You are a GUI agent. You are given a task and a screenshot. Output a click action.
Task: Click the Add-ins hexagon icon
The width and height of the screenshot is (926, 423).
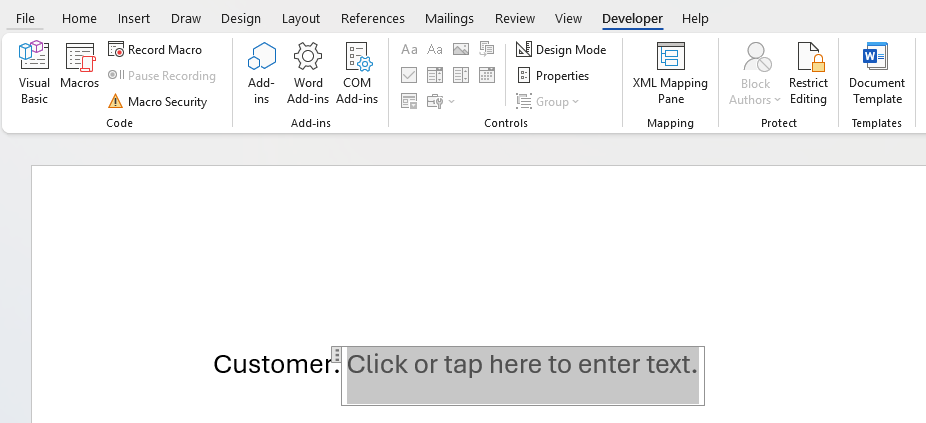coord(261,73)
